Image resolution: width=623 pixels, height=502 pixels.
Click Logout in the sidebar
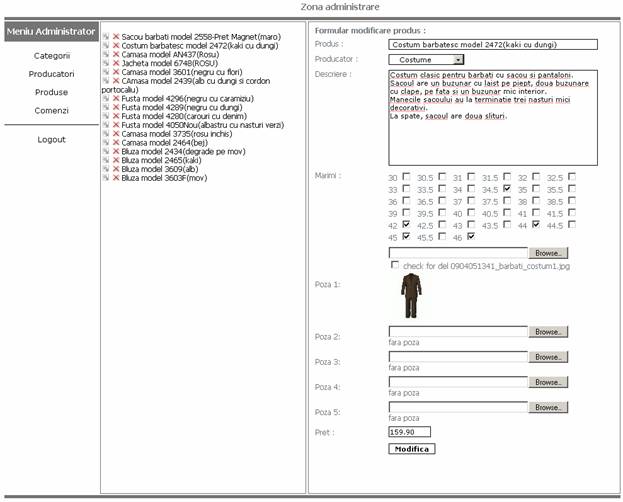click(x=52, y=139)
